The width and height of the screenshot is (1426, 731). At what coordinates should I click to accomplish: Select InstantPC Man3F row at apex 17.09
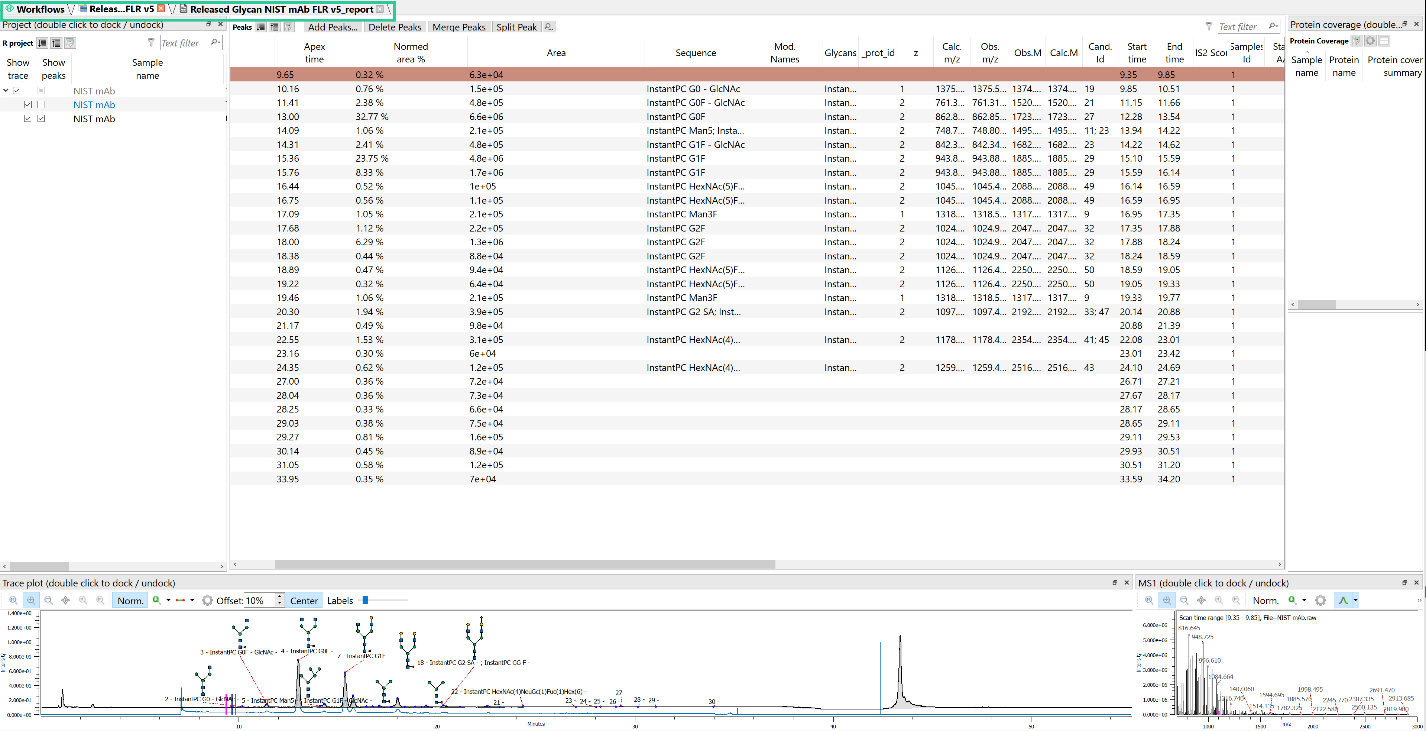[x=757, y=214]
